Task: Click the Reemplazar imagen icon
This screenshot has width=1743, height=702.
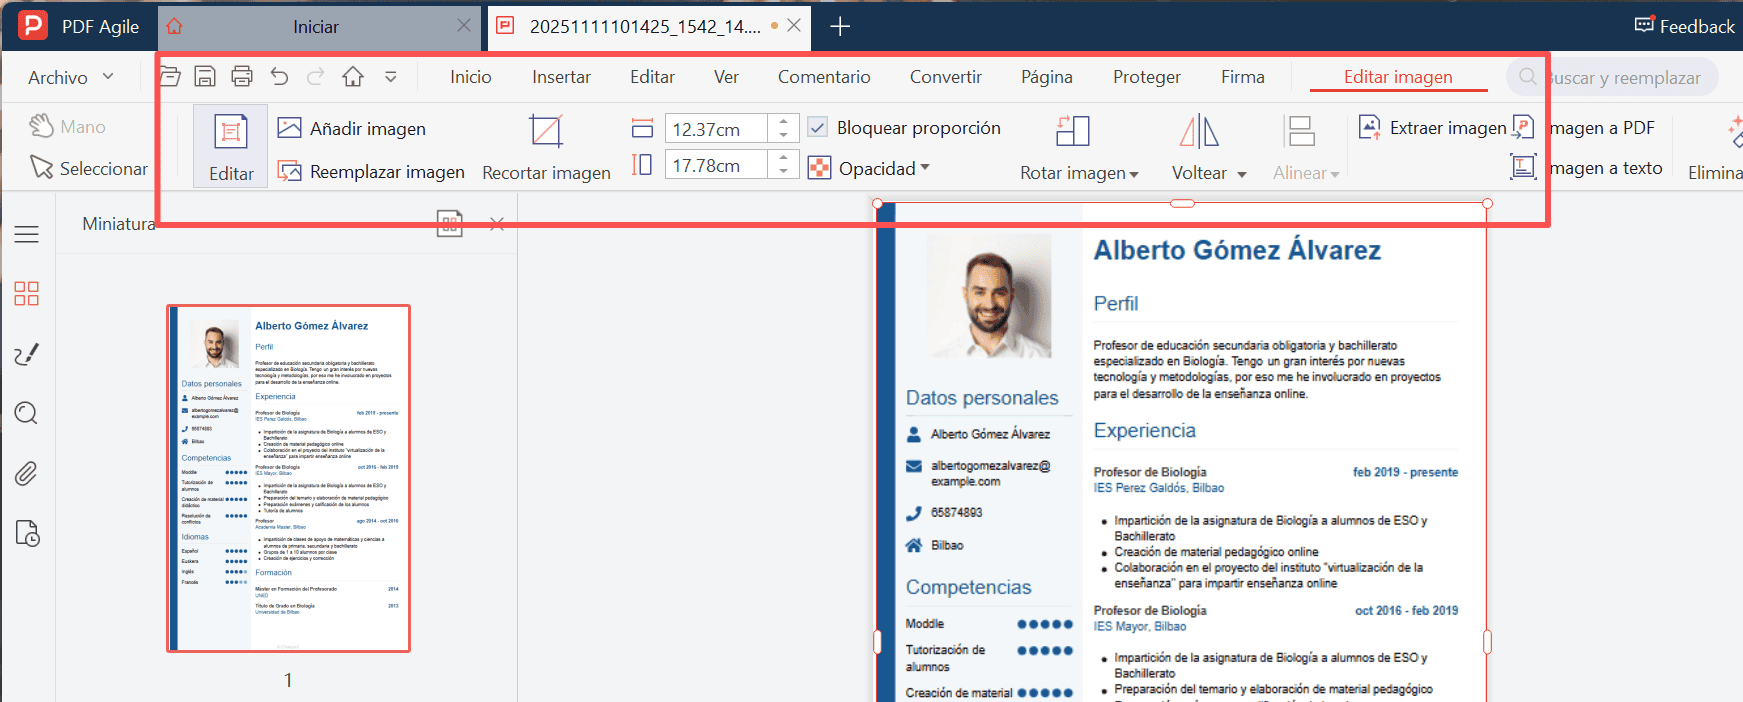Action: click(290, 171)
